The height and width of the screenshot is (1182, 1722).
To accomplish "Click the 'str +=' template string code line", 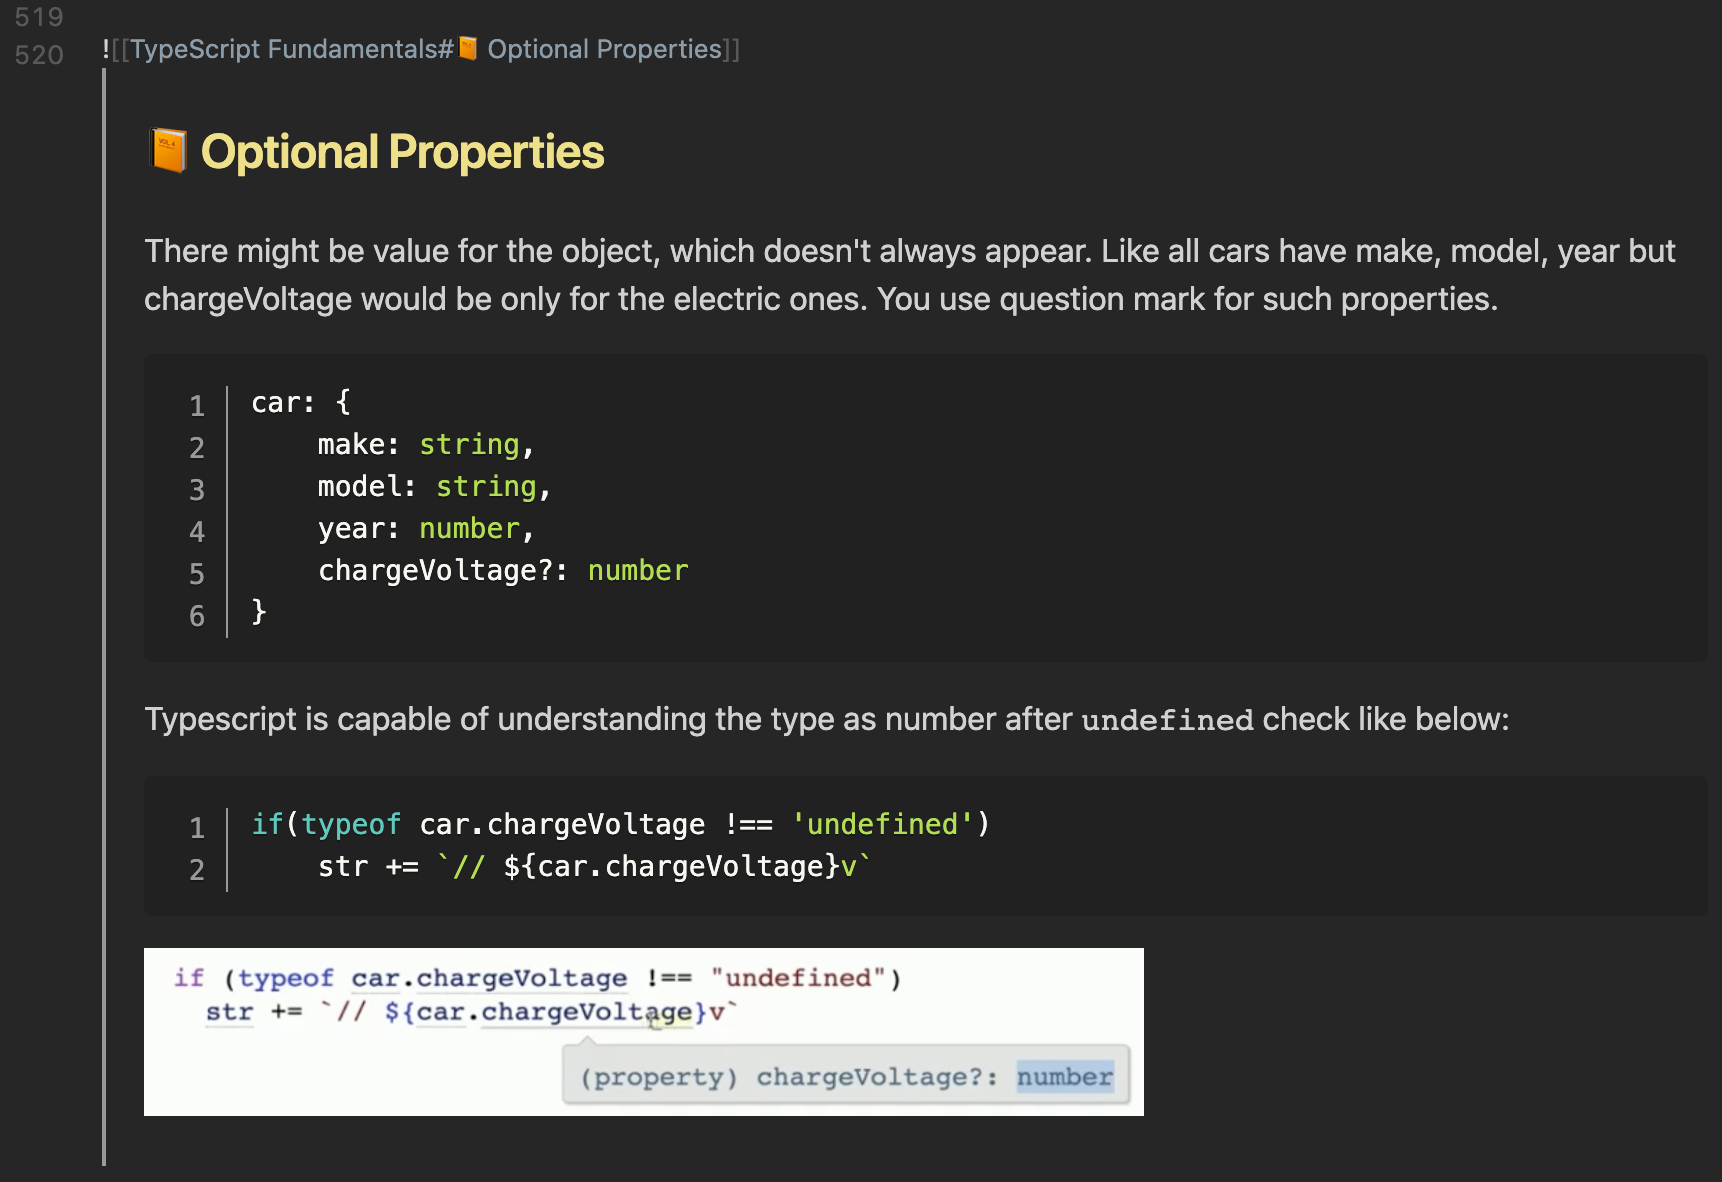I will coord(595,866).
